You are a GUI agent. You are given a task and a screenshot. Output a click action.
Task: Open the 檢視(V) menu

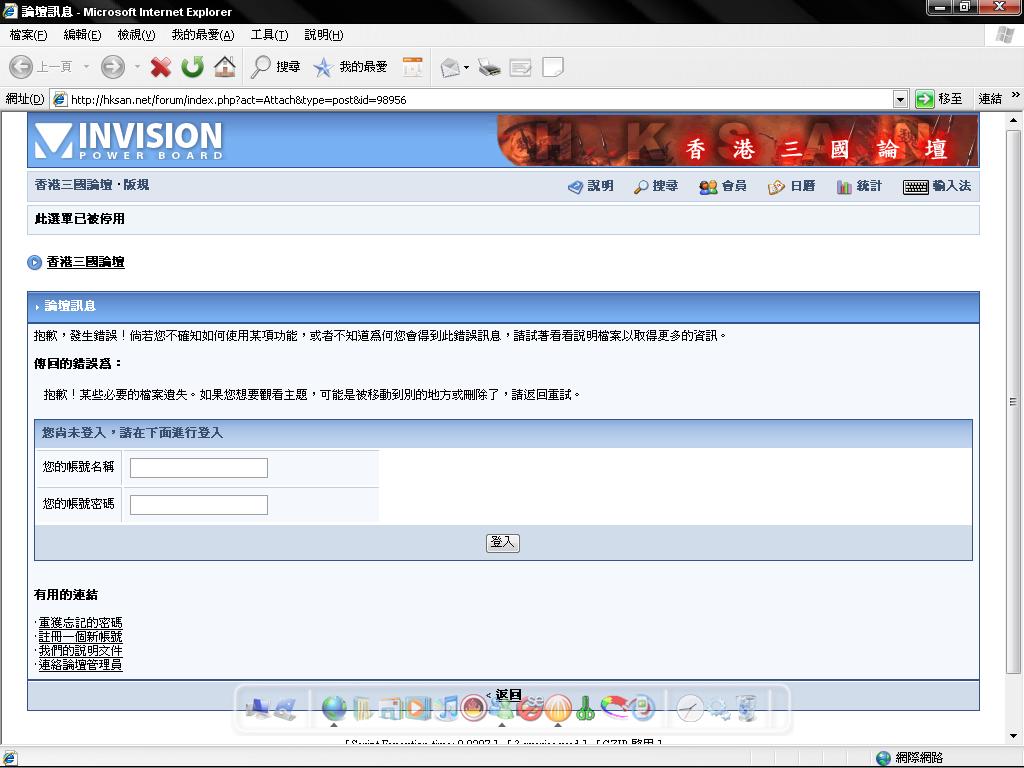point(136,35)
